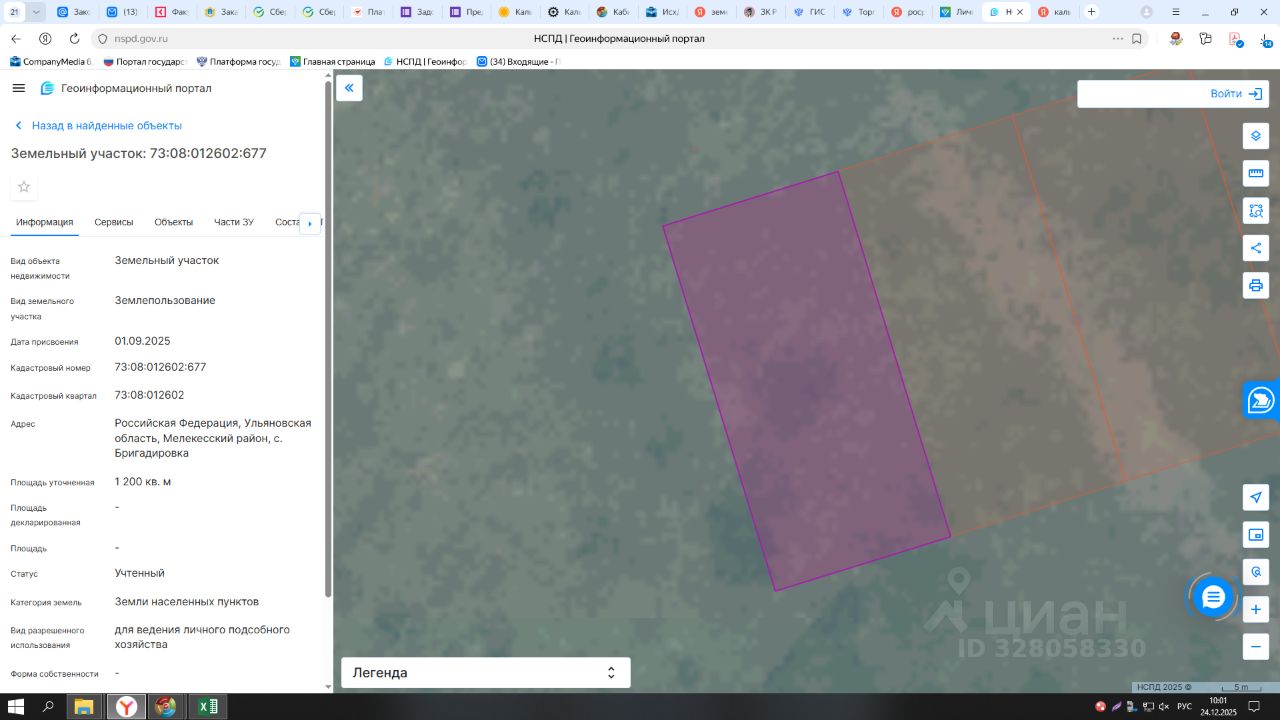Click the 1 200 кв. м area value
This screenshot has width=1280, height=720.
143,482
